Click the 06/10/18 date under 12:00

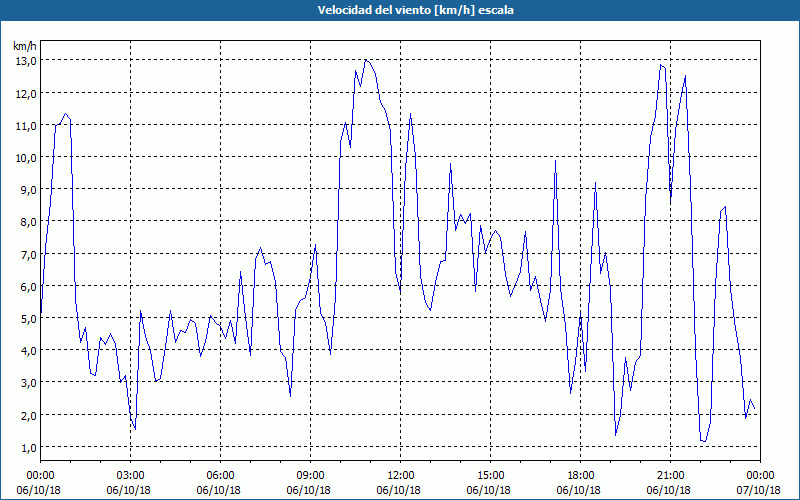(x=399, y=490)
